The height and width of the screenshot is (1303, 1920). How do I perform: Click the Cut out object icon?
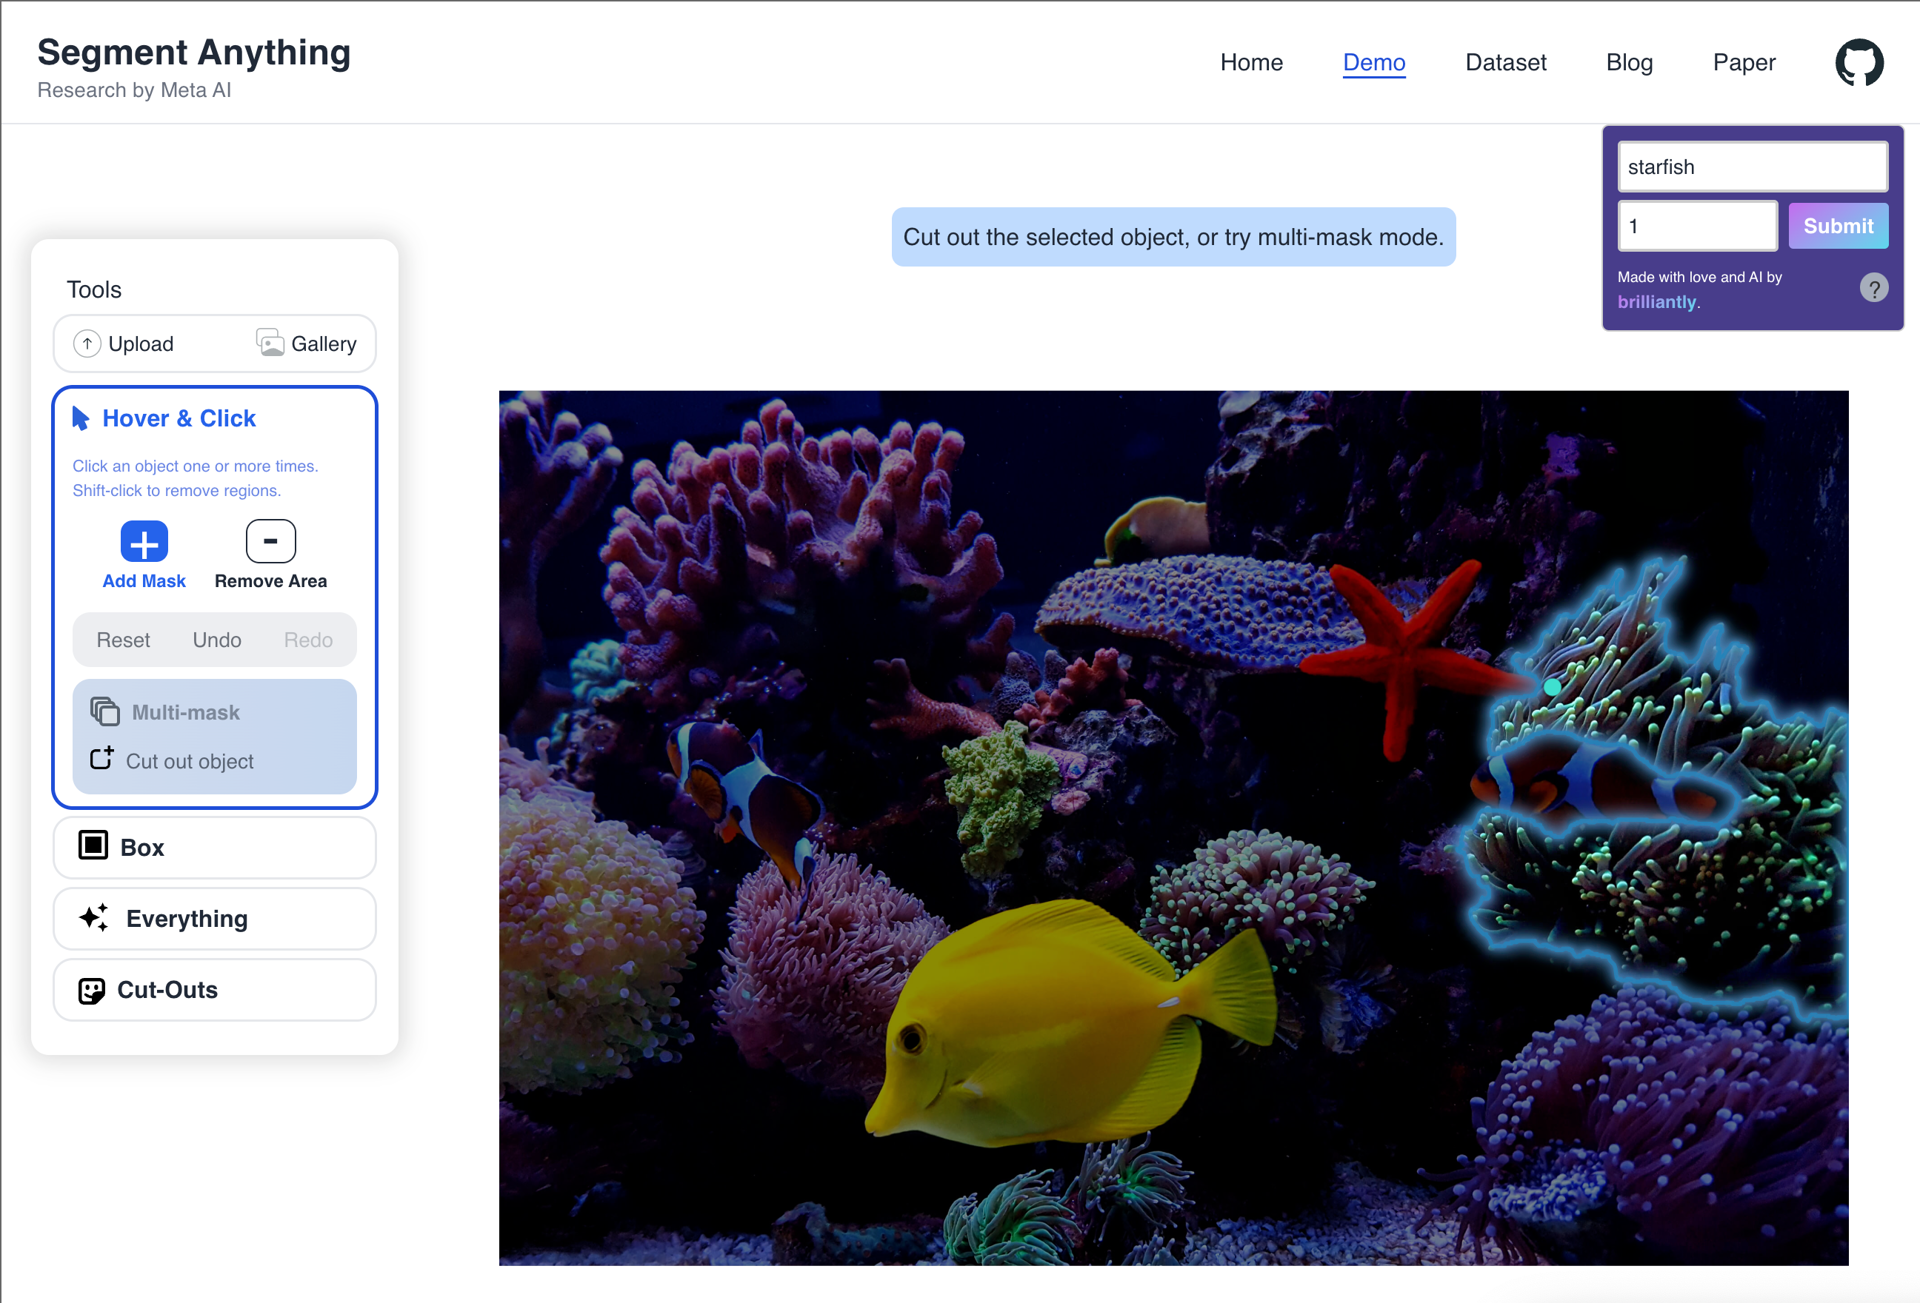102,759
